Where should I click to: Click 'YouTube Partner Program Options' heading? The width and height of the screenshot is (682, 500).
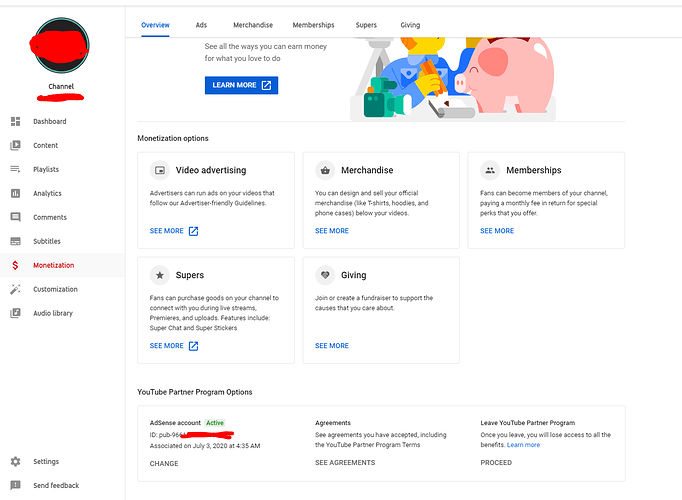pyautogui.click(x=195, y=392)
